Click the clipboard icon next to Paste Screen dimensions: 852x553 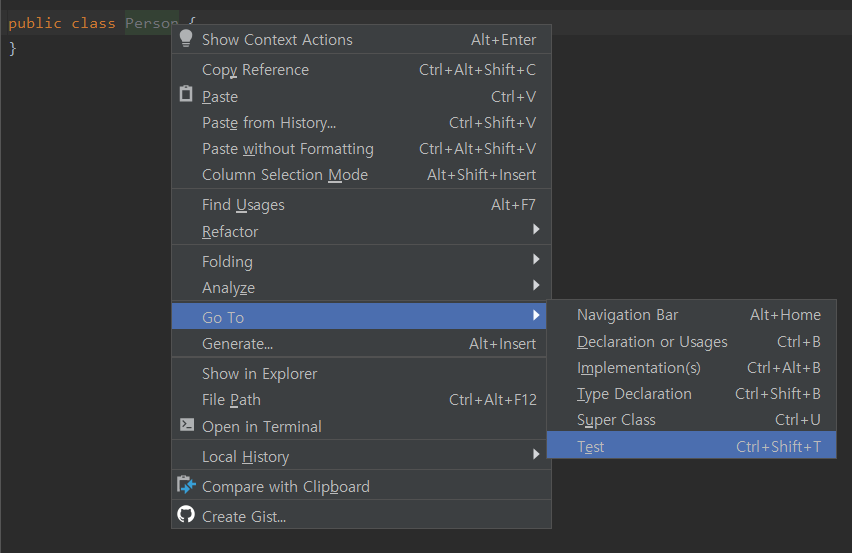[x=186, y=94]
